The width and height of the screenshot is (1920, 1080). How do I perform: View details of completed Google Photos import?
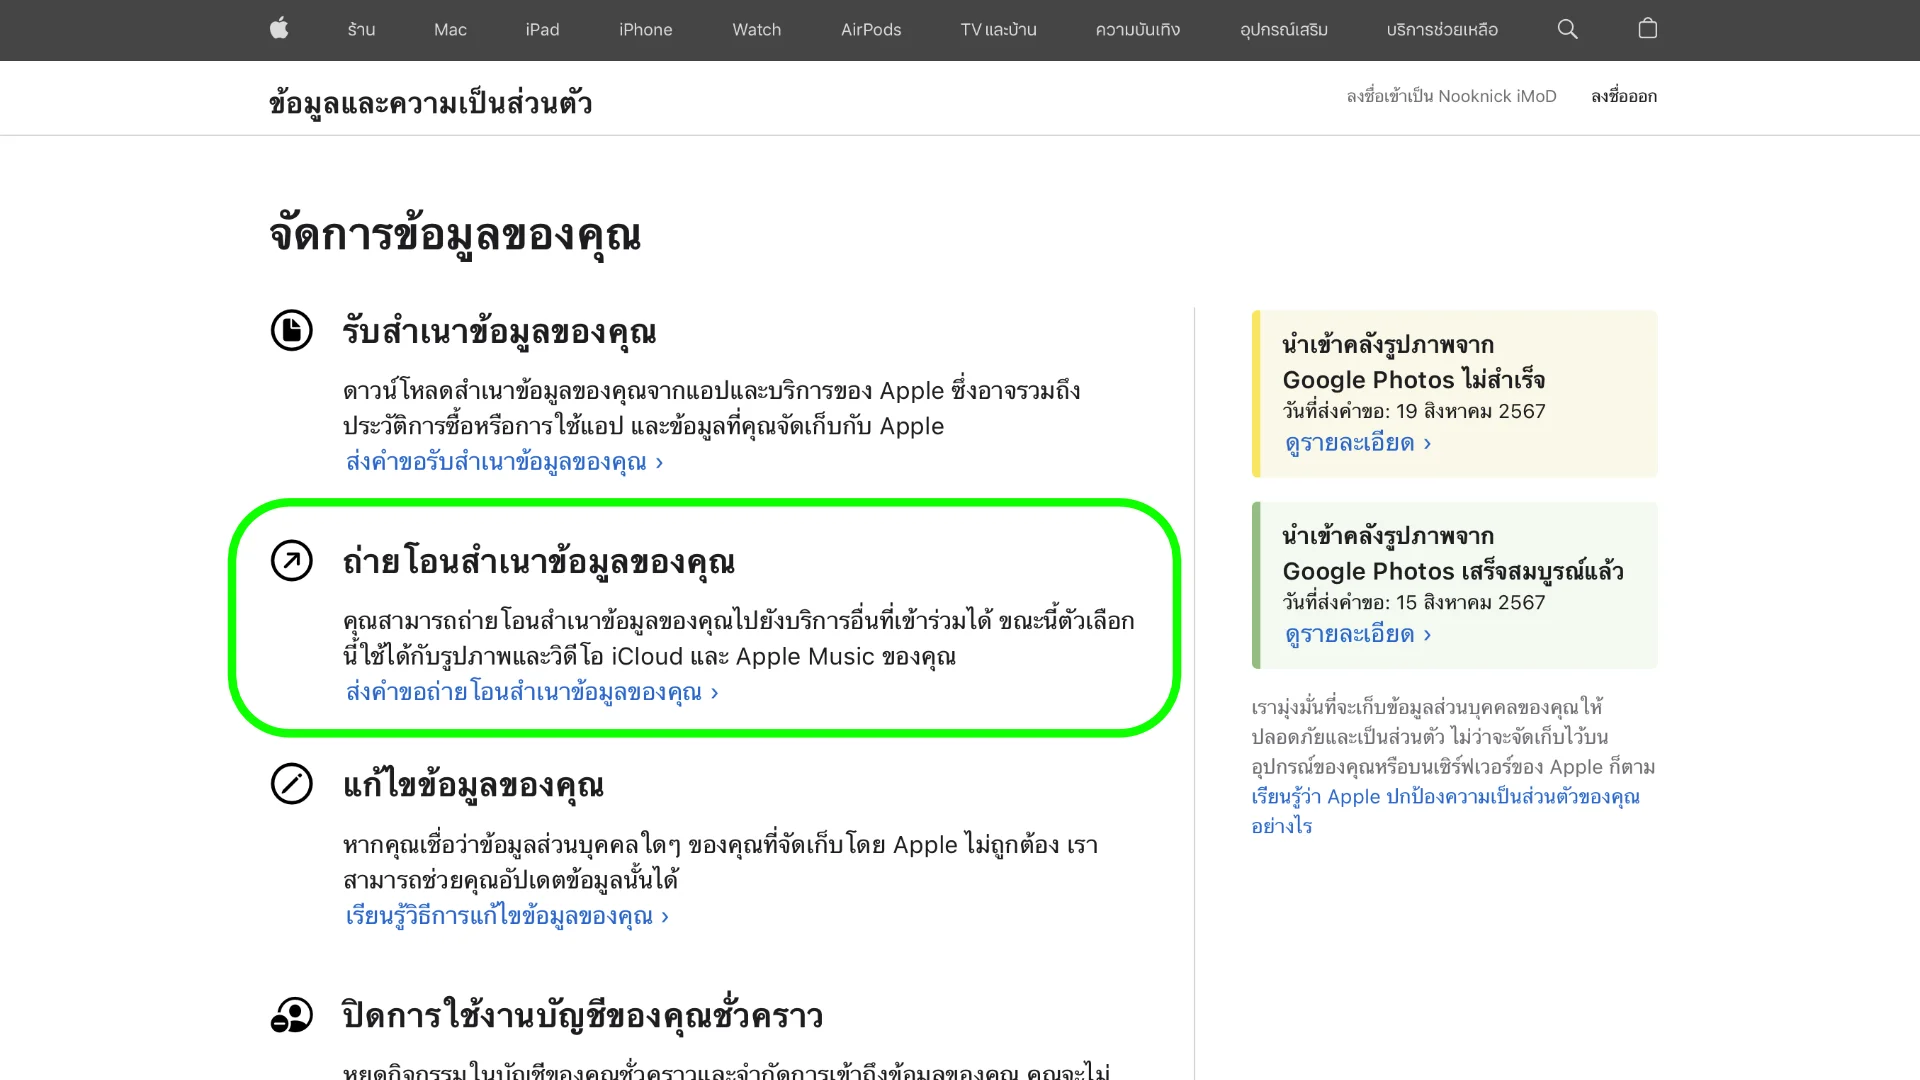(x=1357, y=634)
